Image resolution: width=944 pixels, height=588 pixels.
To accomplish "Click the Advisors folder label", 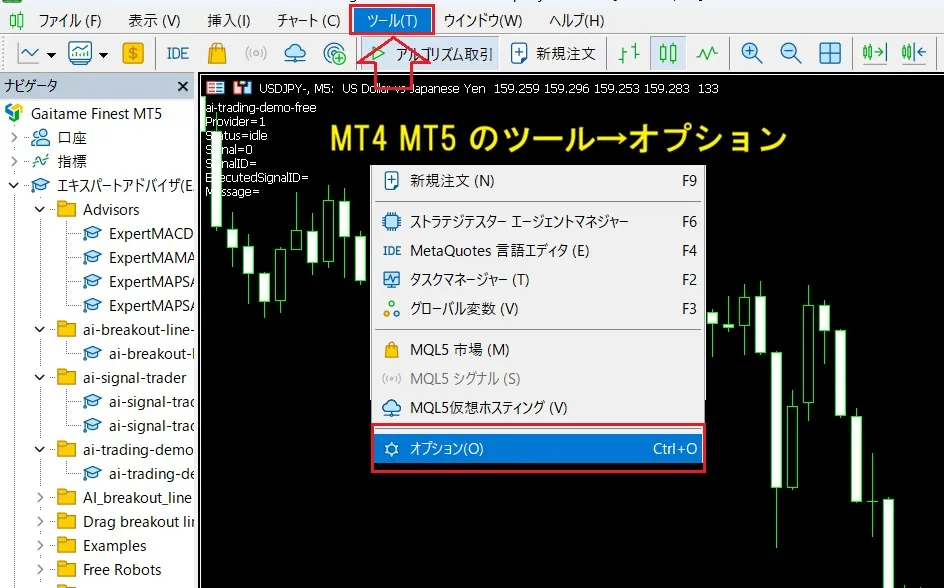I will pos(111,209).
